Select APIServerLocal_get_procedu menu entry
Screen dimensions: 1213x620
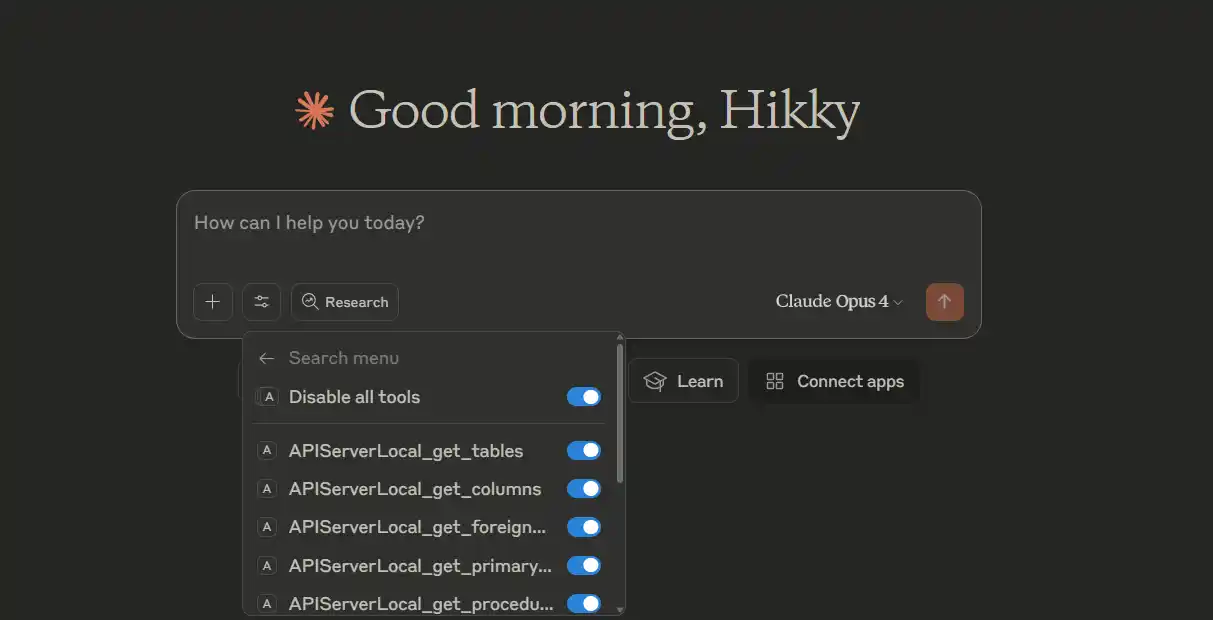coord(420,604)
